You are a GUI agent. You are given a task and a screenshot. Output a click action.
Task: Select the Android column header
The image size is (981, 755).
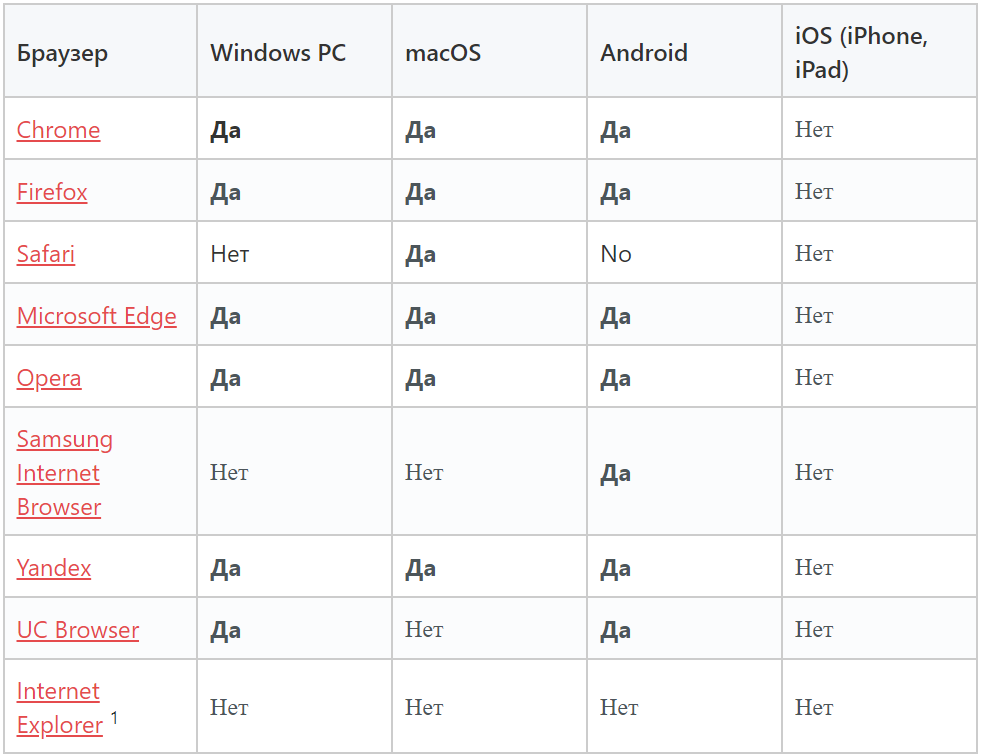tap(644, 53)
